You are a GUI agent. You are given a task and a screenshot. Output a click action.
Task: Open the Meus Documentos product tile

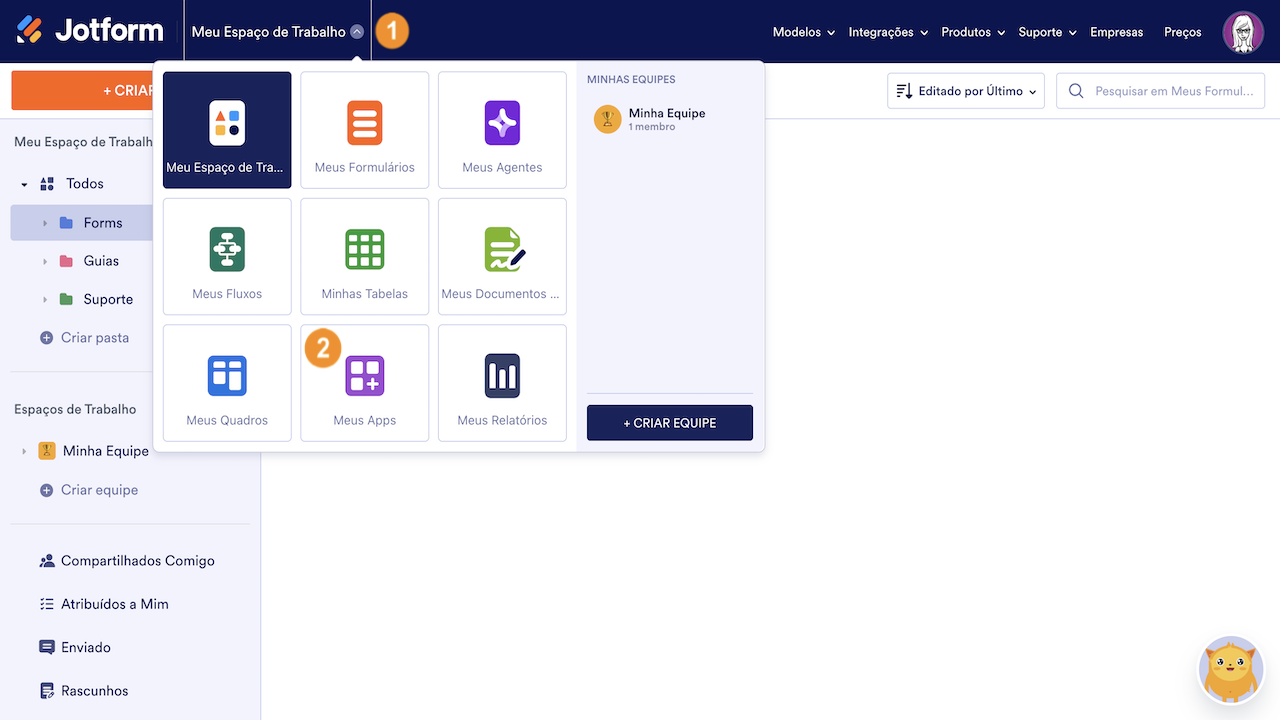coord(502,257)
